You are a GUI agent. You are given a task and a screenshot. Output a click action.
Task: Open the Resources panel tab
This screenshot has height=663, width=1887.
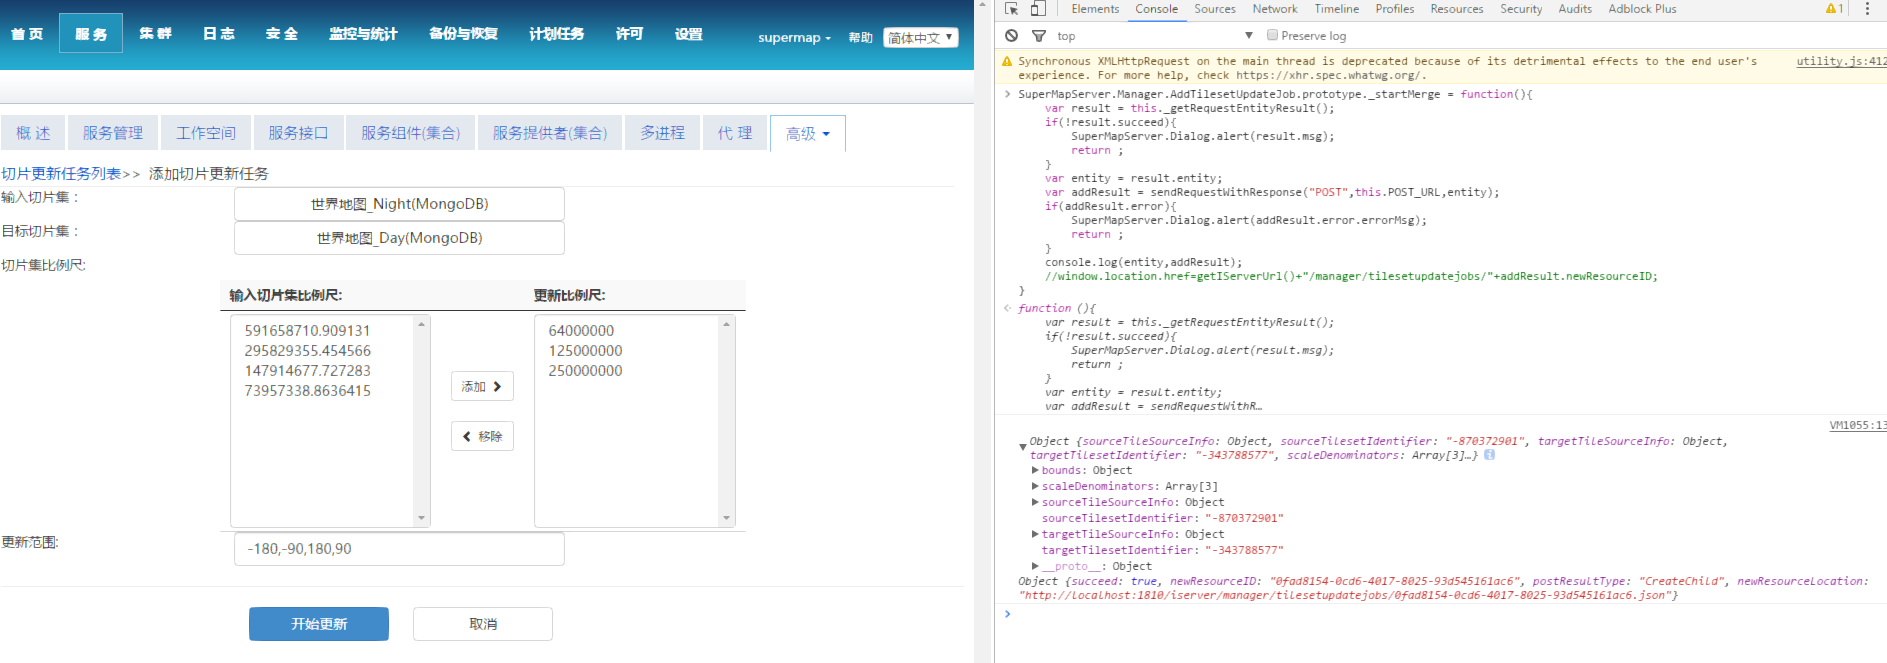pyautogui.click(x=1457, y=9)
